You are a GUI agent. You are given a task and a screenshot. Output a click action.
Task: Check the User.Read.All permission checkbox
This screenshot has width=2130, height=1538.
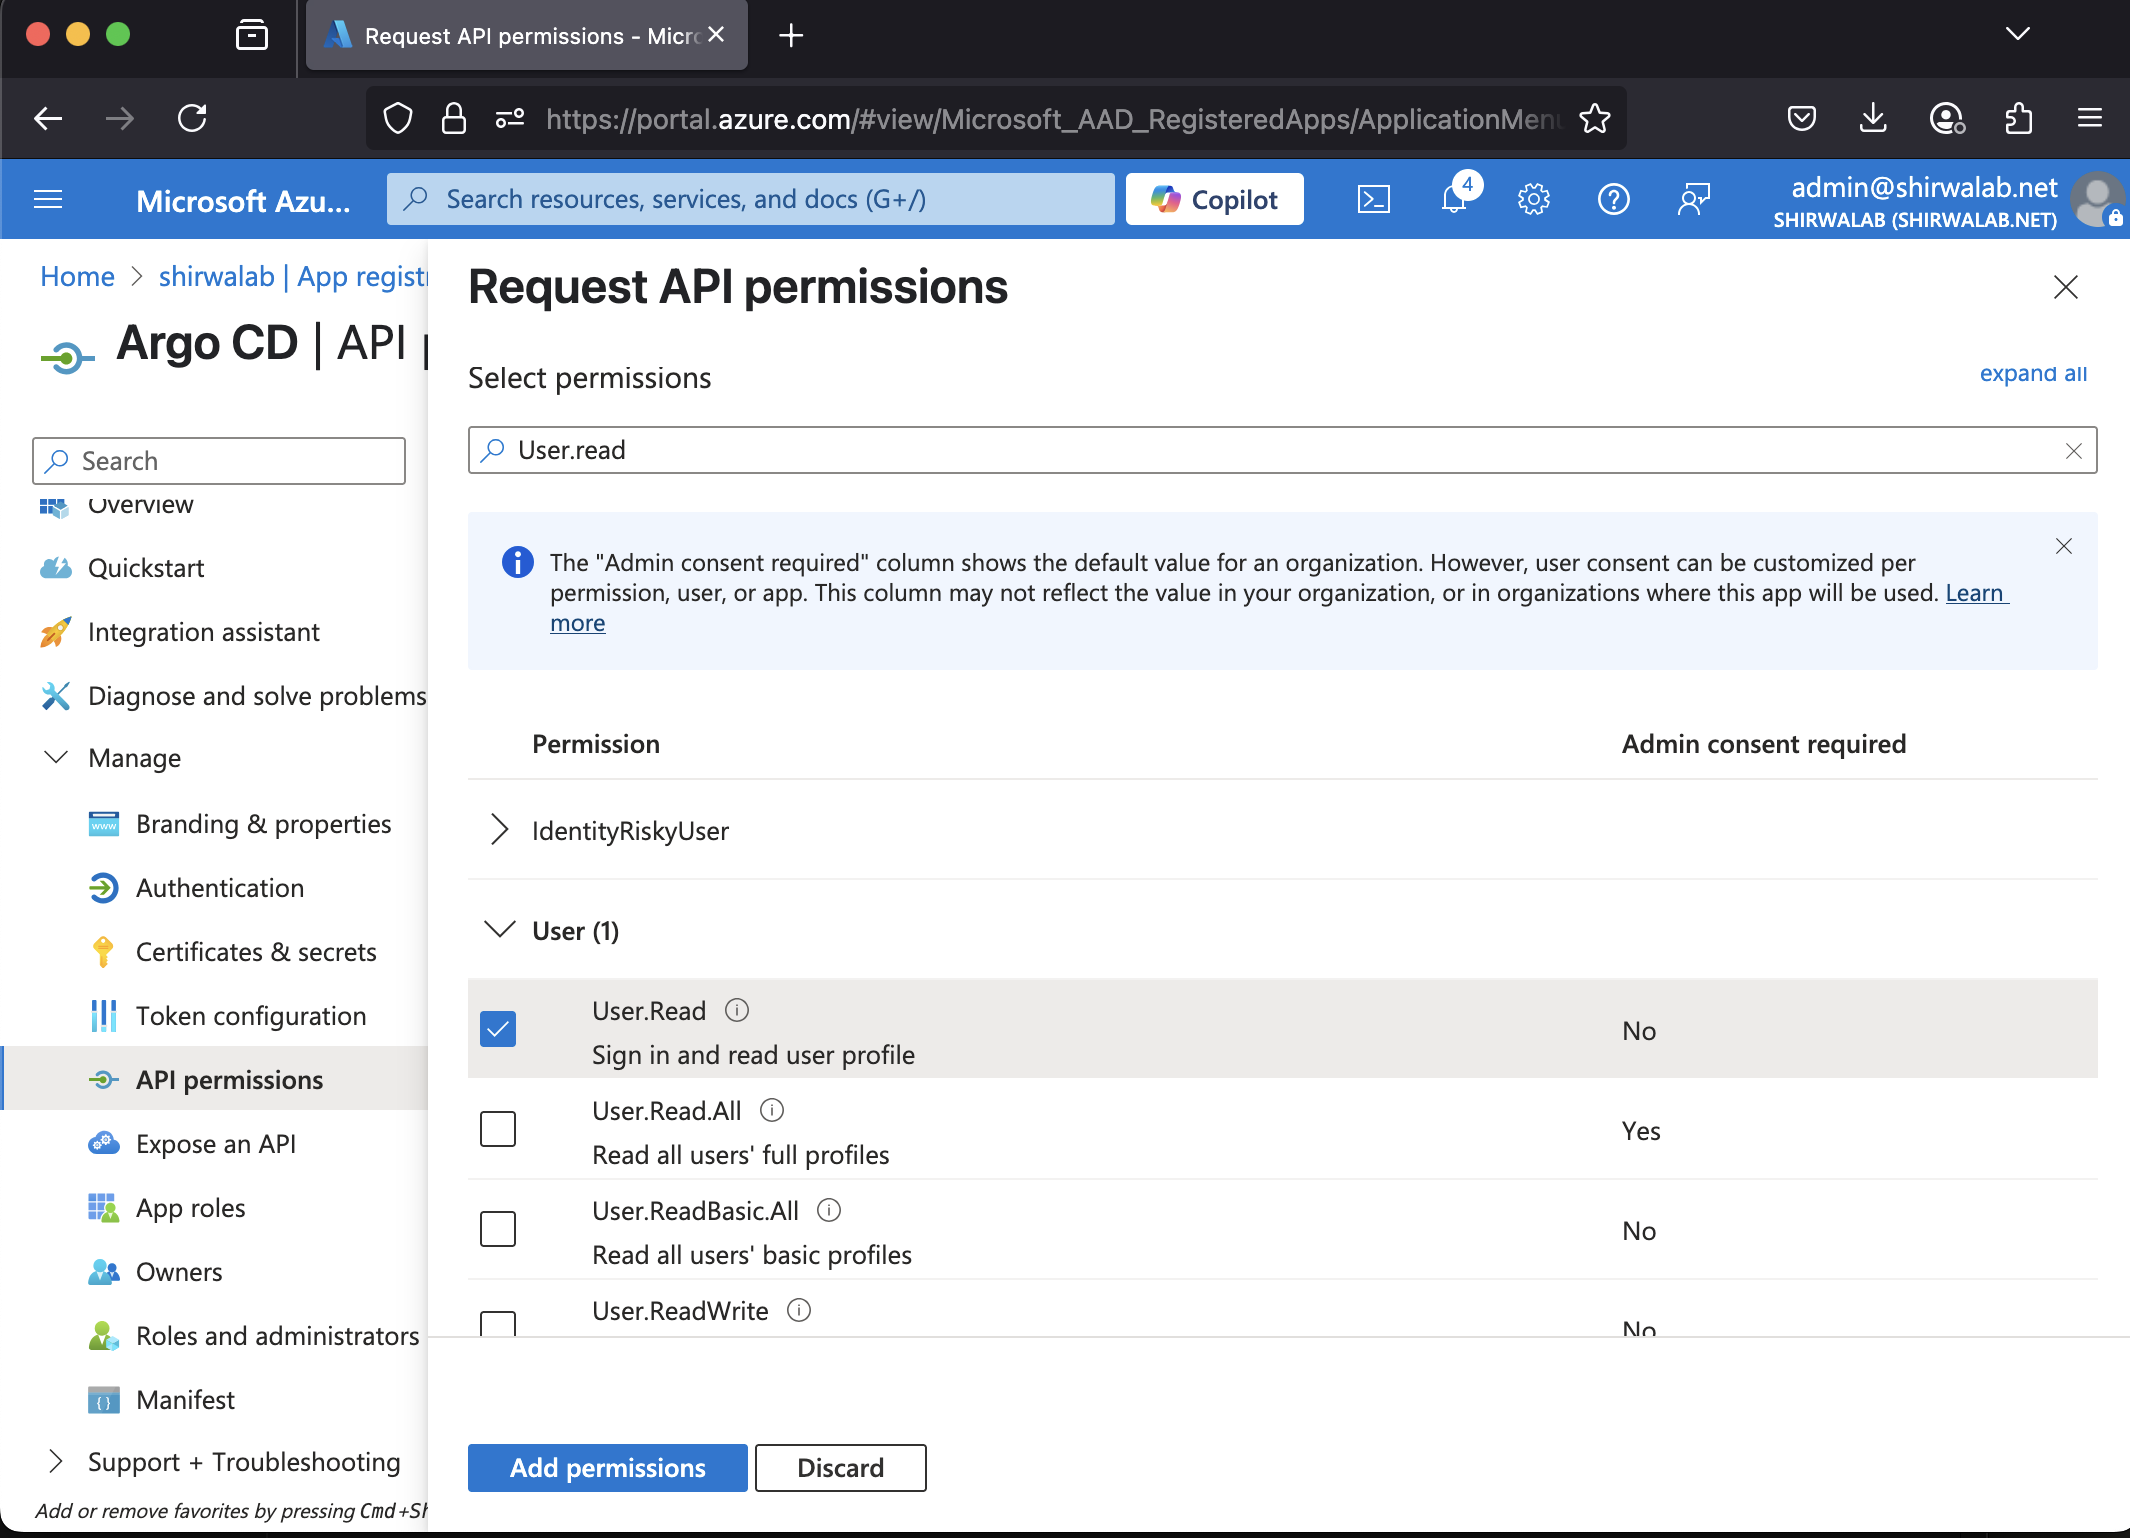point(498,1129)
